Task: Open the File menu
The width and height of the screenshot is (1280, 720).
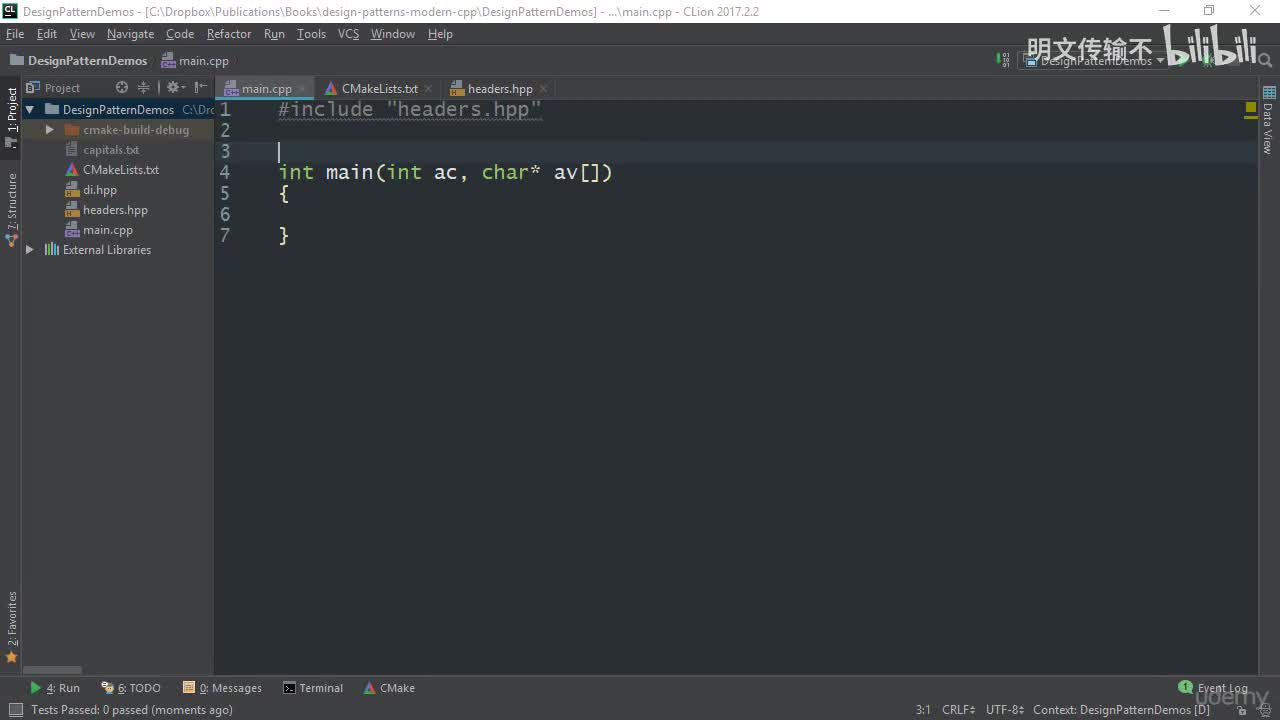Action: pyautogui.click(x=15, y=34)
